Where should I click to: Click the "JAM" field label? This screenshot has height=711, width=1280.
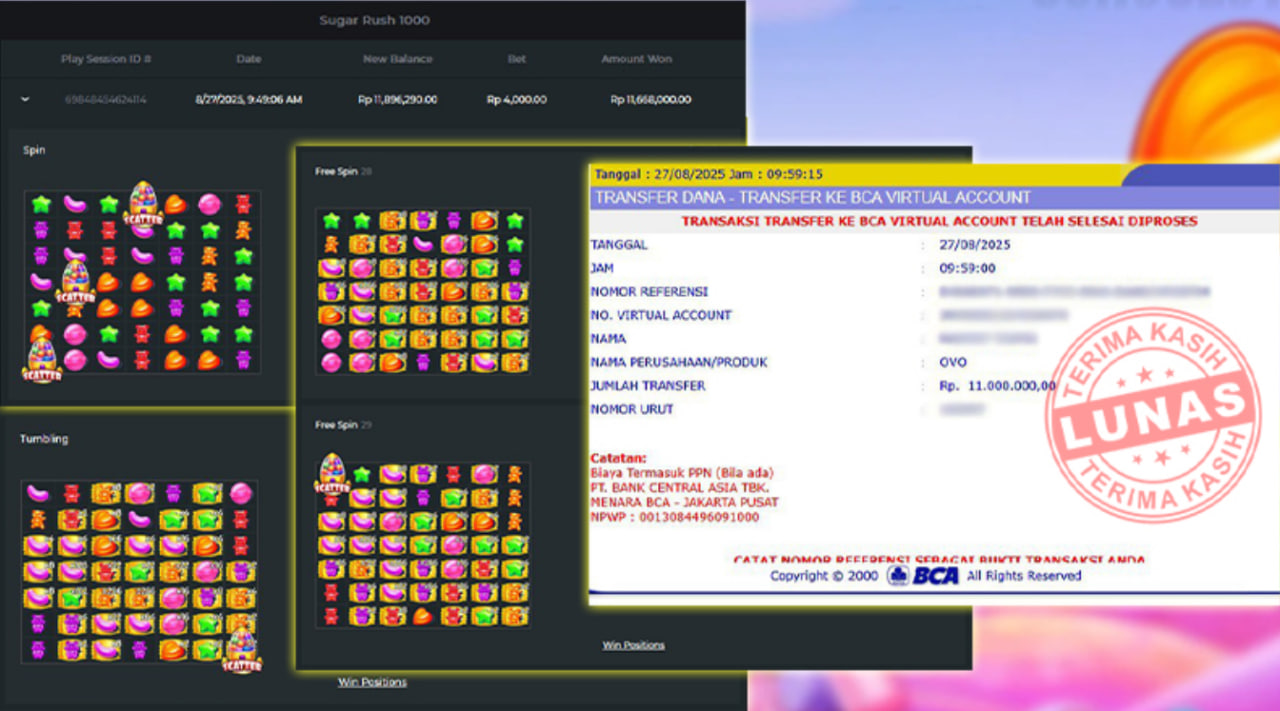602,268
